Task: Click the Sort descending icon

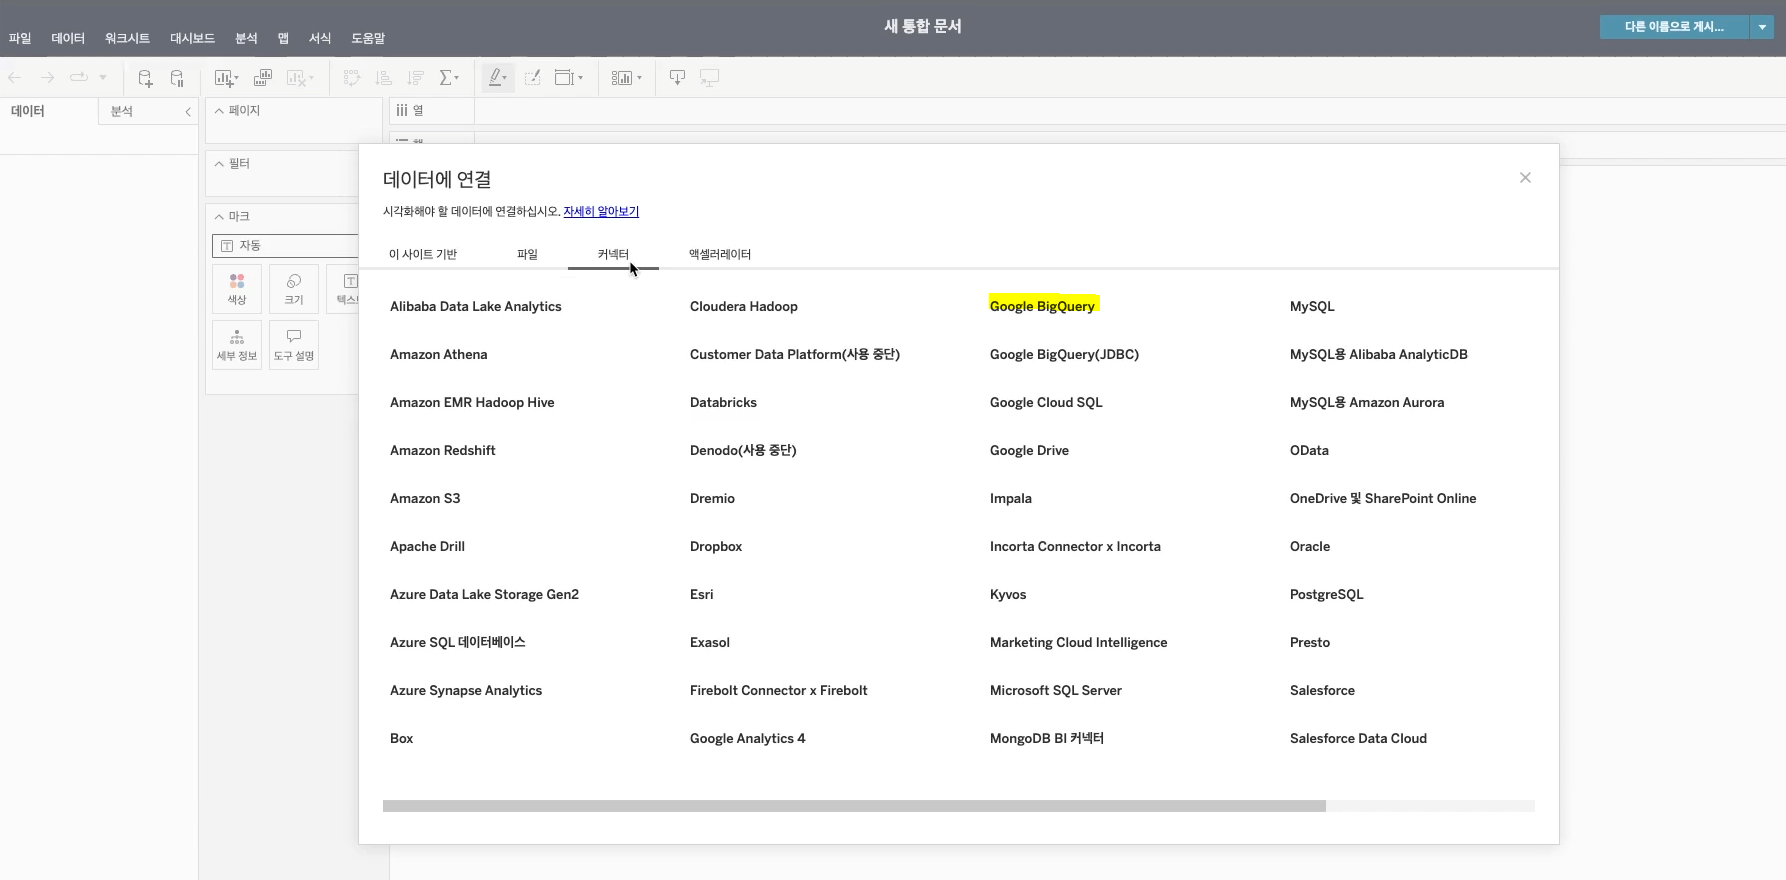Action: 416,77
